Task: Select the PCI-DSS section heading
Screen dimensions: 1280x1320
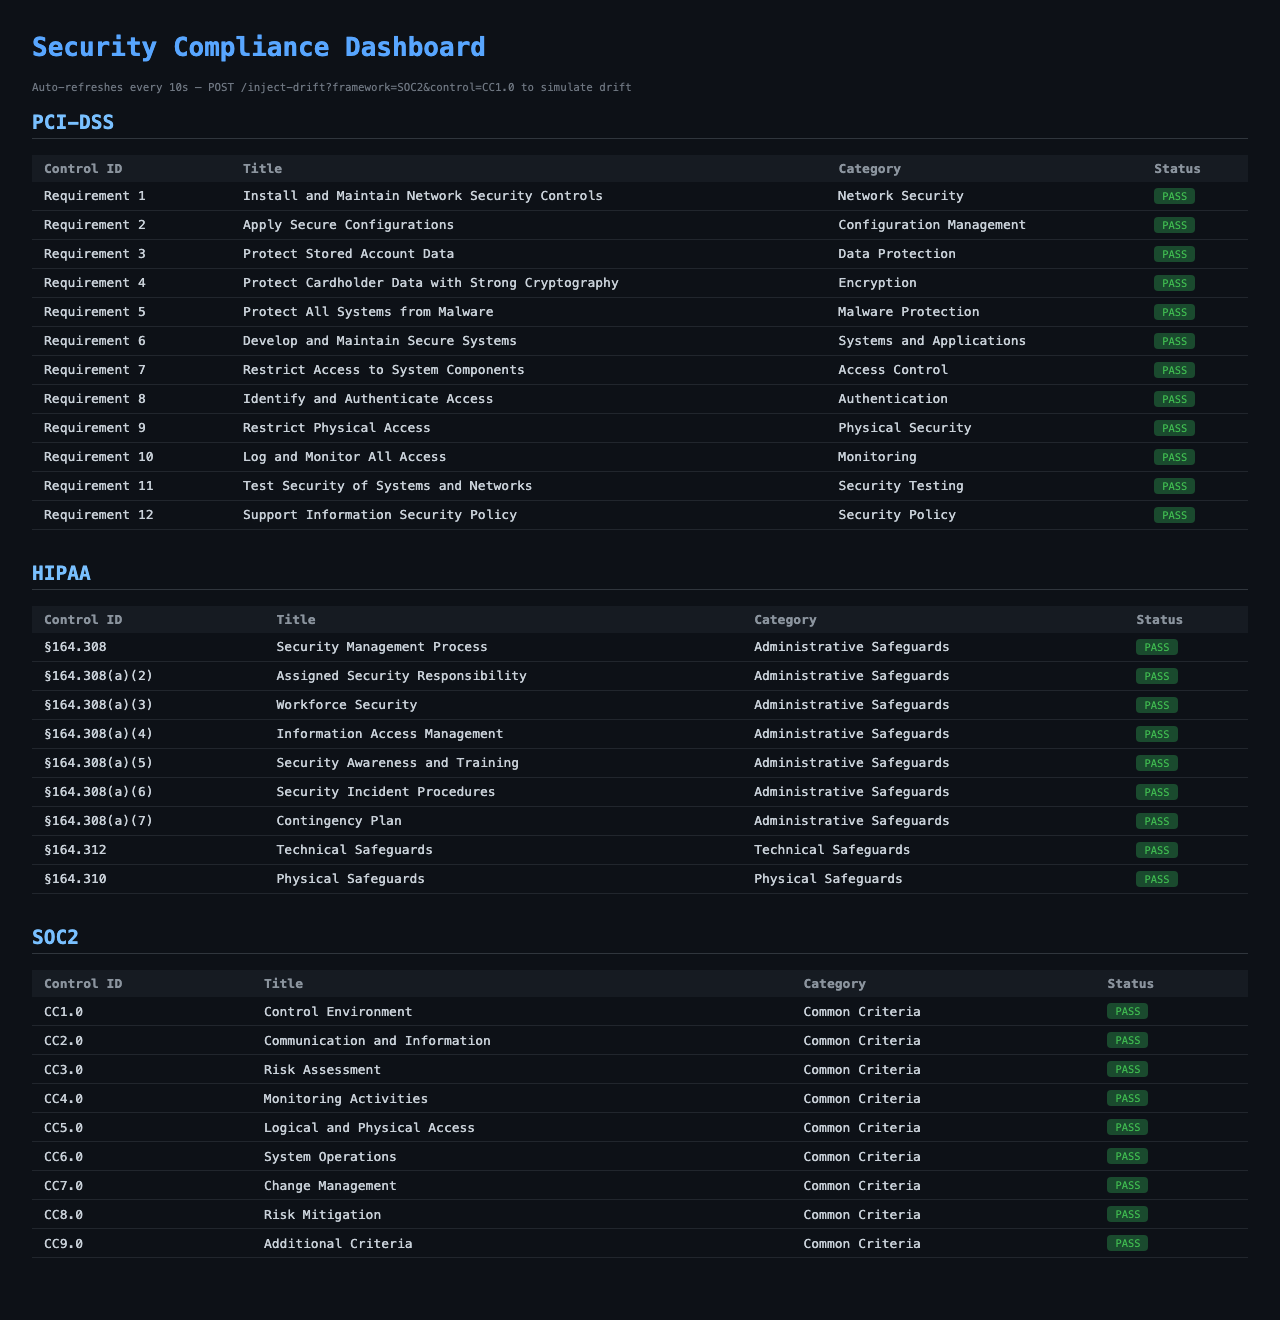Action: (72, 122)
